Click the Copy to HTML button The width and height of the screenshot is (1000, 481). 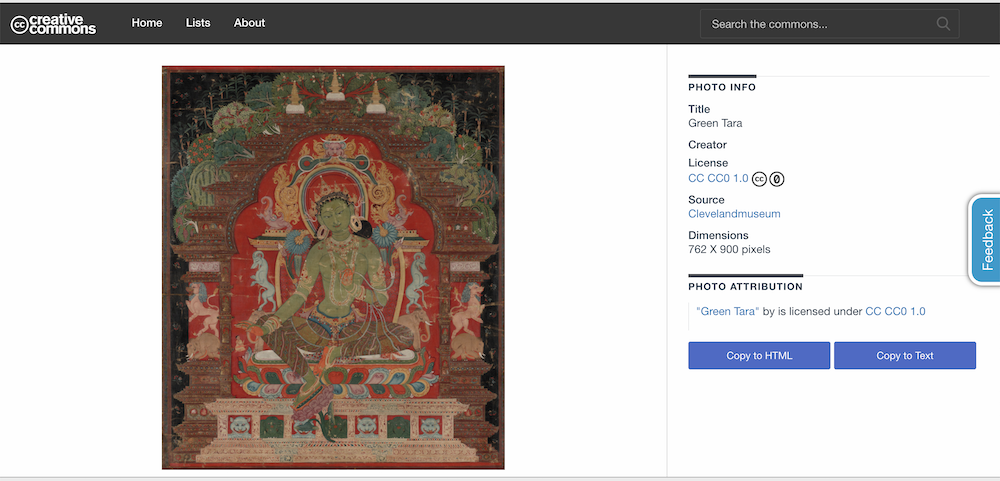[759, 355]
